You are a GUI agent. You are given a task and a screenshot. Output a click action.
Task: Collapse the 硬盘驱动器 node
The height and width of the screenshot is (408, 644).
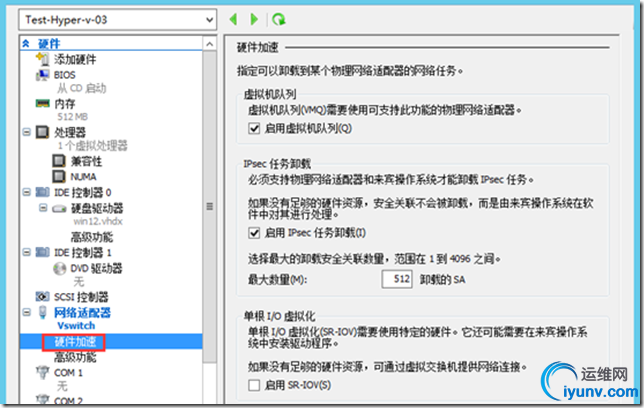pyautogui.click(x=43, y=208)
